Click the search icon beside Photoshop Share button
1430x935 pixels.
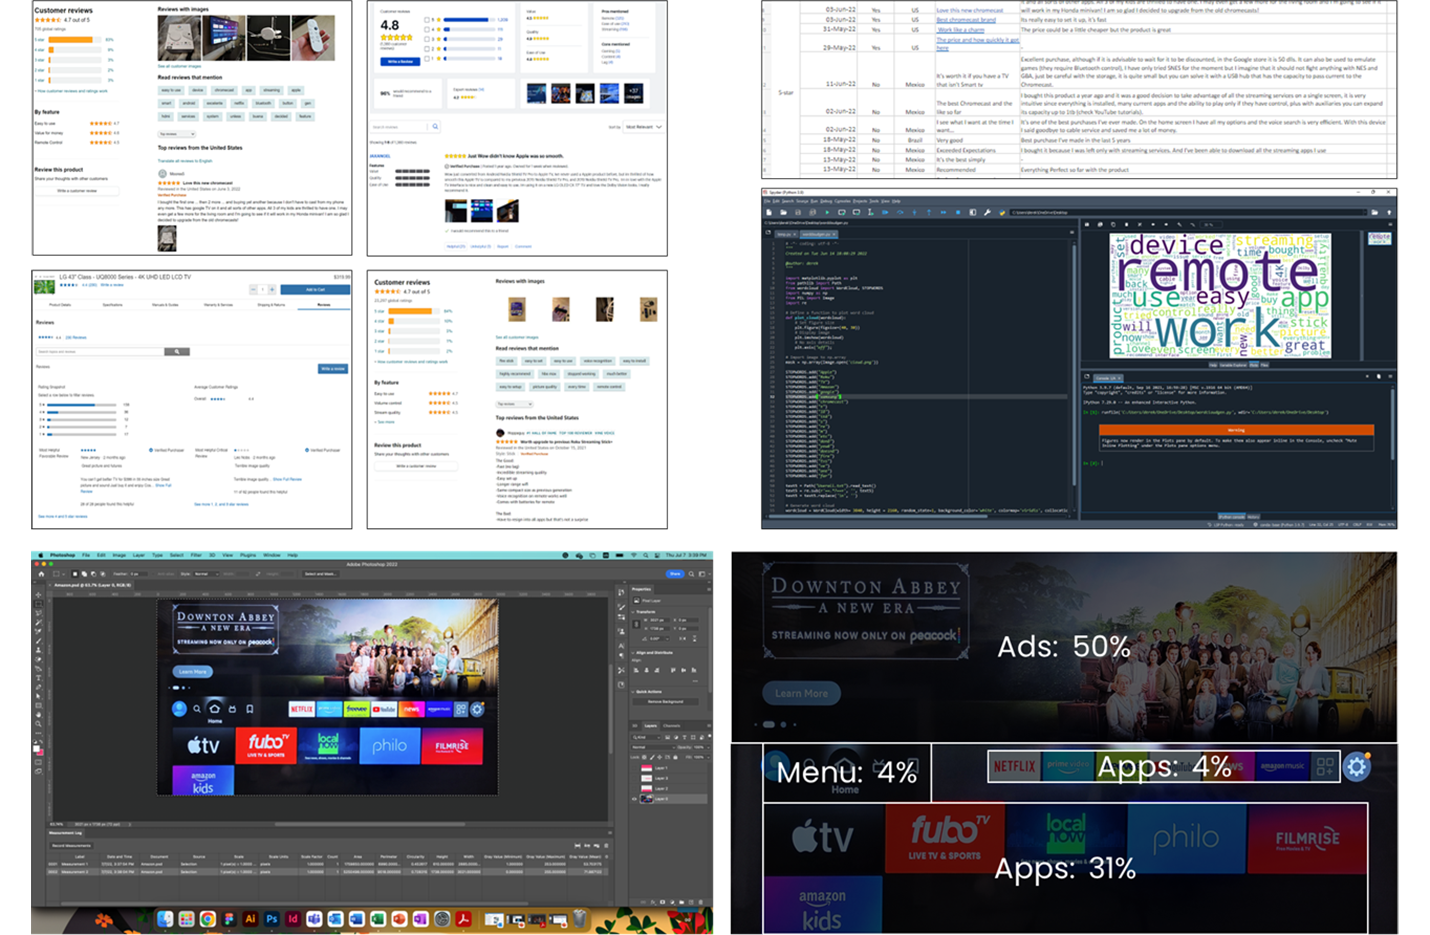click(x=691, y=574)
